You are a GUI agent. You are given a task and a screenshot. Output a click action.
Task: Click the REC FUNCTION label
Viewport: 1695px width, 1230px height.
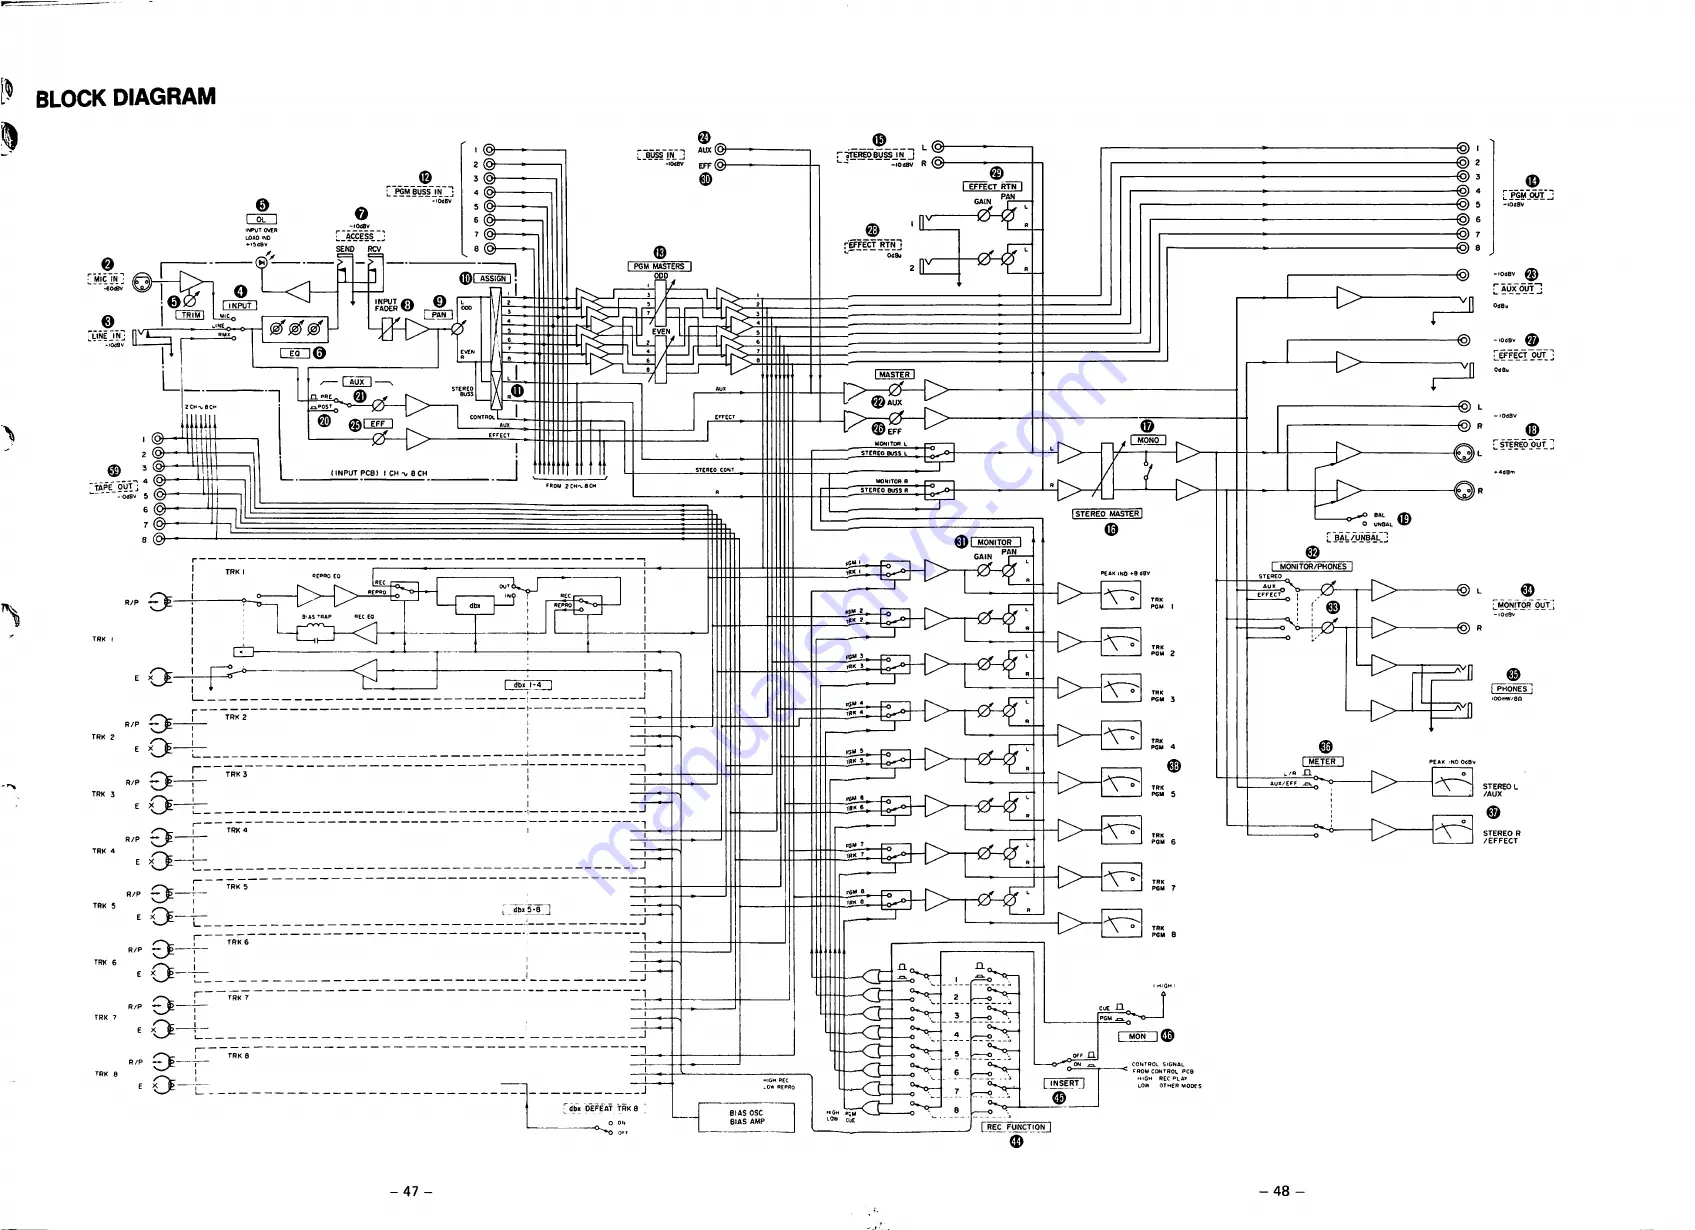pyautogui.click(x=1015, y=1127)
